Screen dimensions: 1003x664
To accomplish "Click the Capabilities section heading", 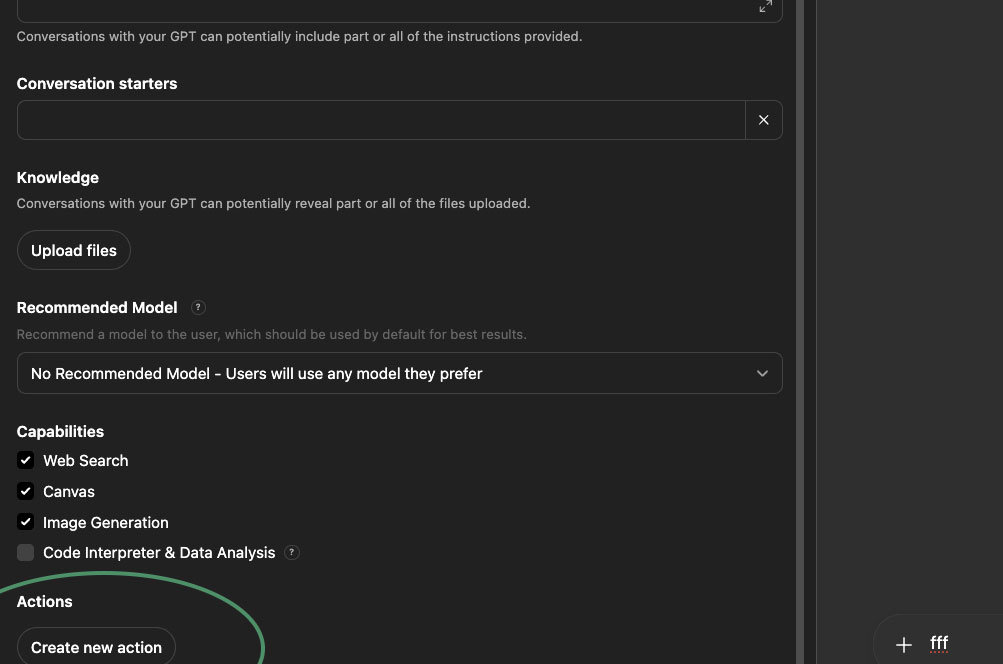I will click(x=60, y=431).
